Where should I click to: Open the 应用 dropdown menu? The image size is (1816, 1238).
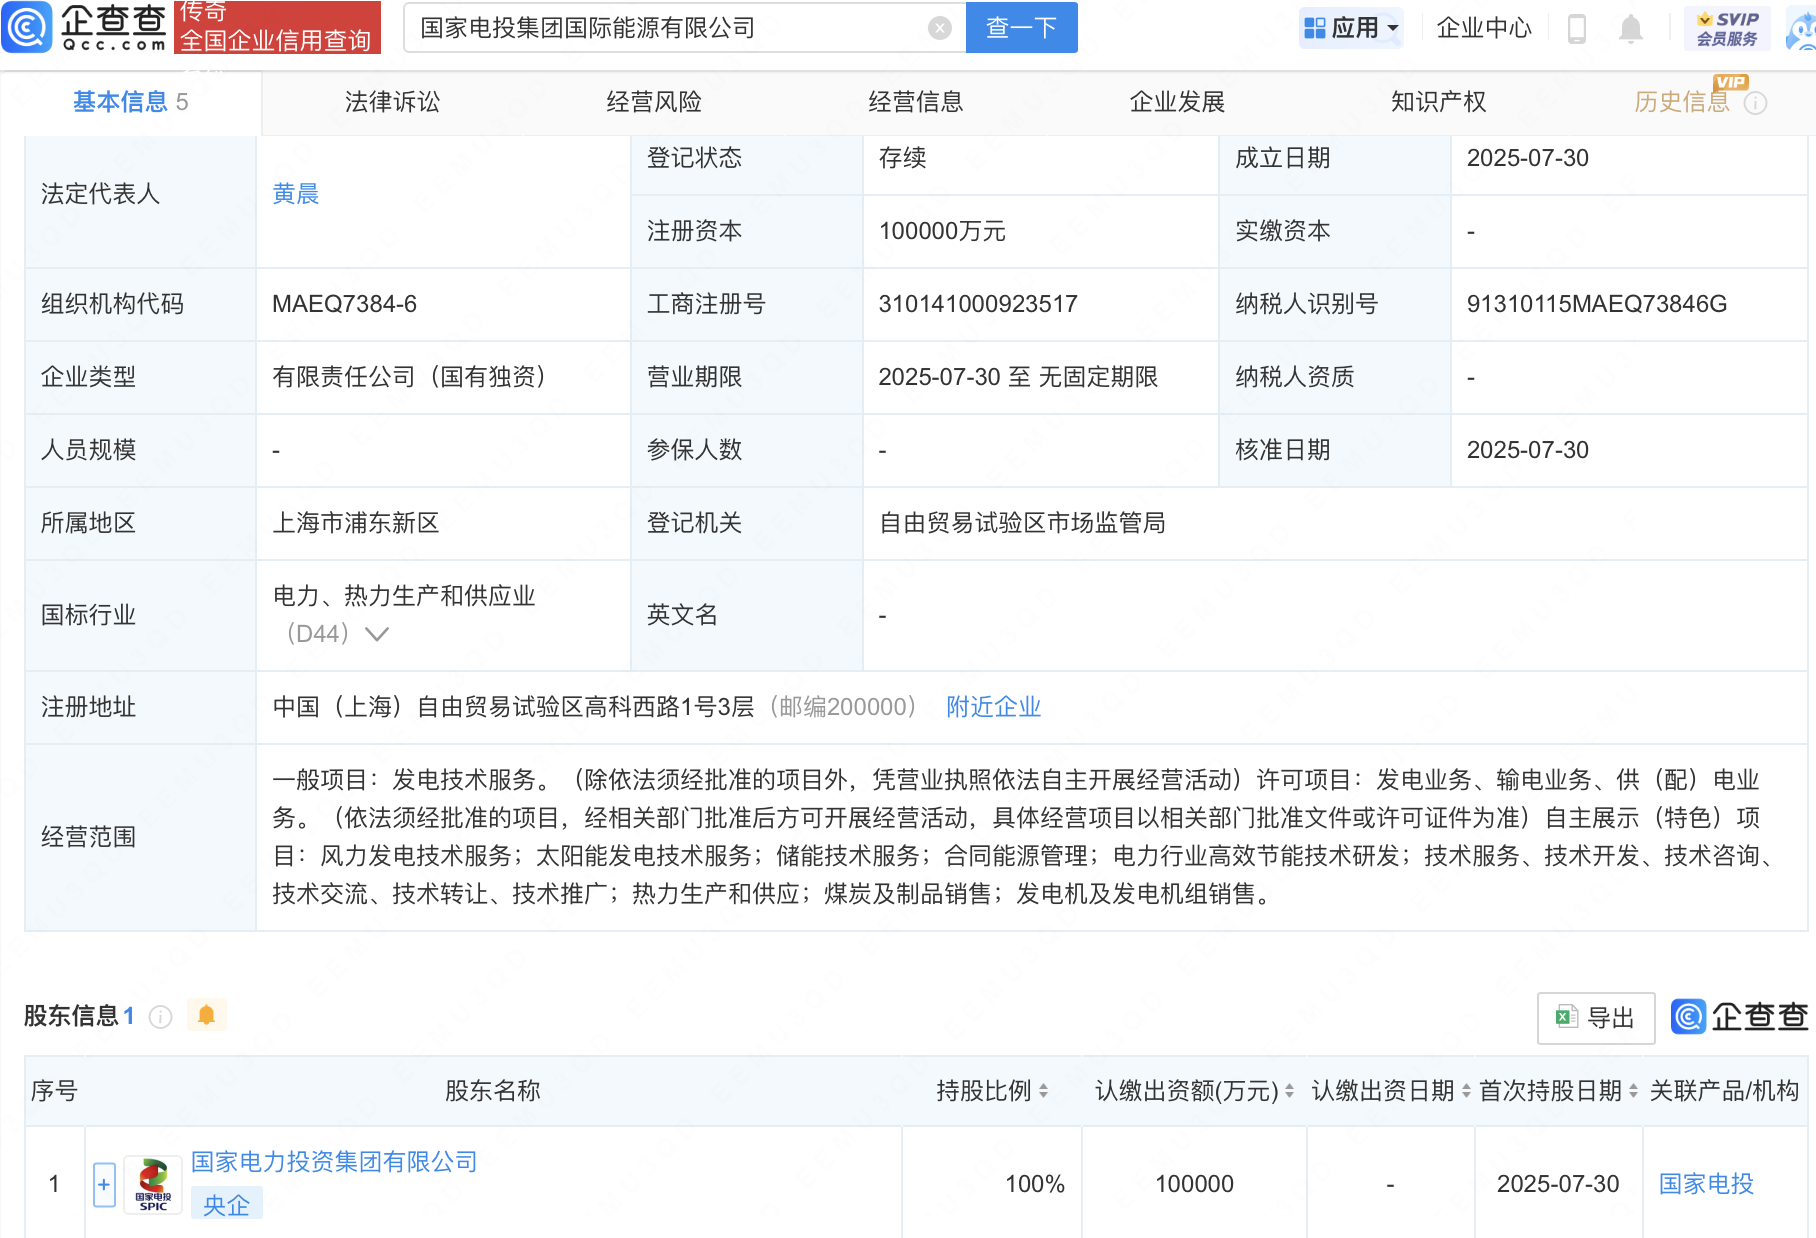click(x=1351, y=28)
